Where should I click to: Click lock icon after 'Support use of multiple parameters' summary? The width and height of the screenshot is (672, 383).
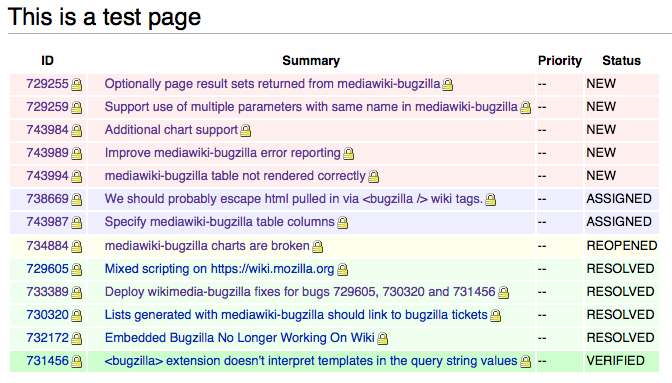point(525,108)
